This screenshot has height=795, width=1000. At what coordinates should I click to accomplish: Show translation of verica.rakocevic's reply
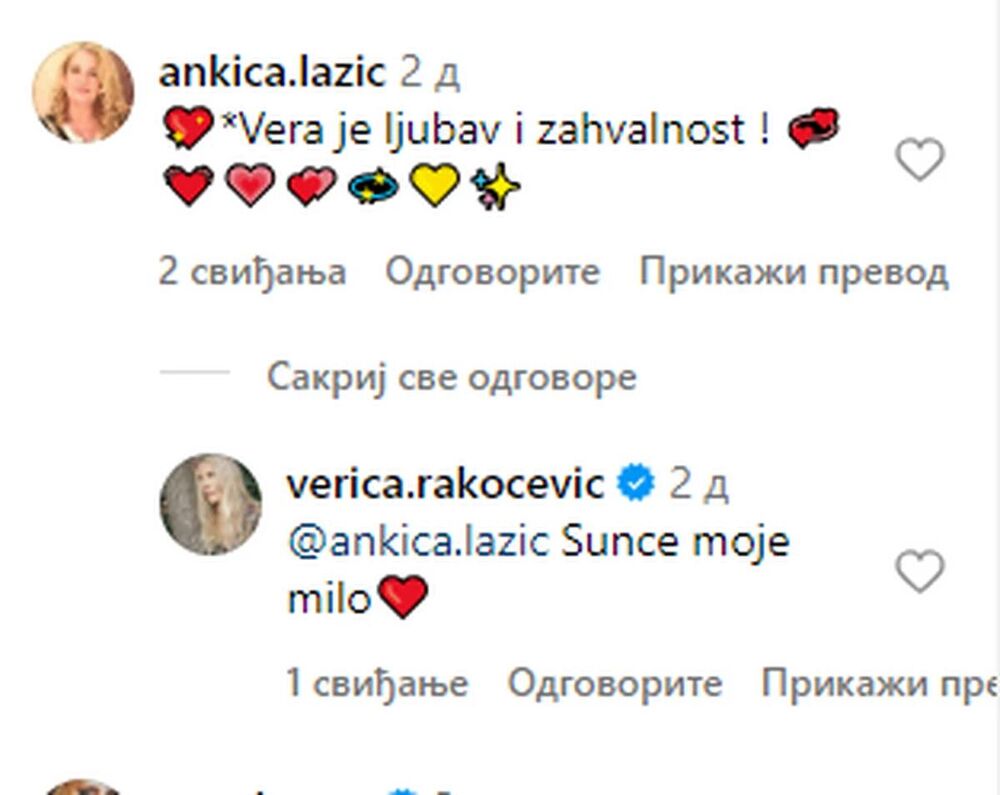coord(880,683)
